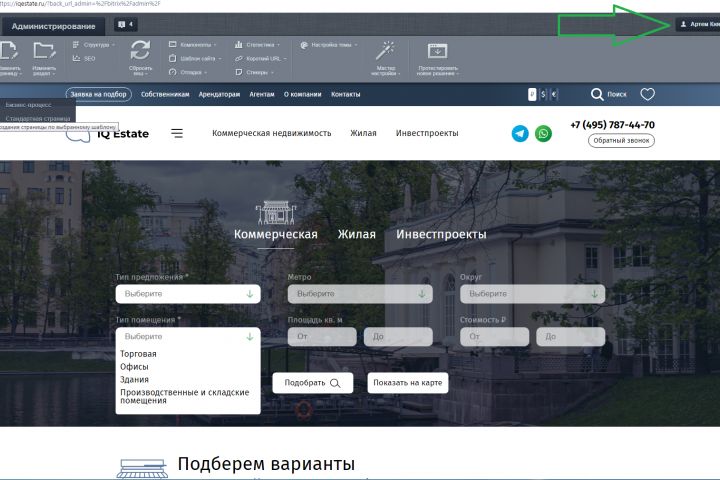Open the Метро dropdown
This screenshot has height=480, width=720.
coord(360,294)
